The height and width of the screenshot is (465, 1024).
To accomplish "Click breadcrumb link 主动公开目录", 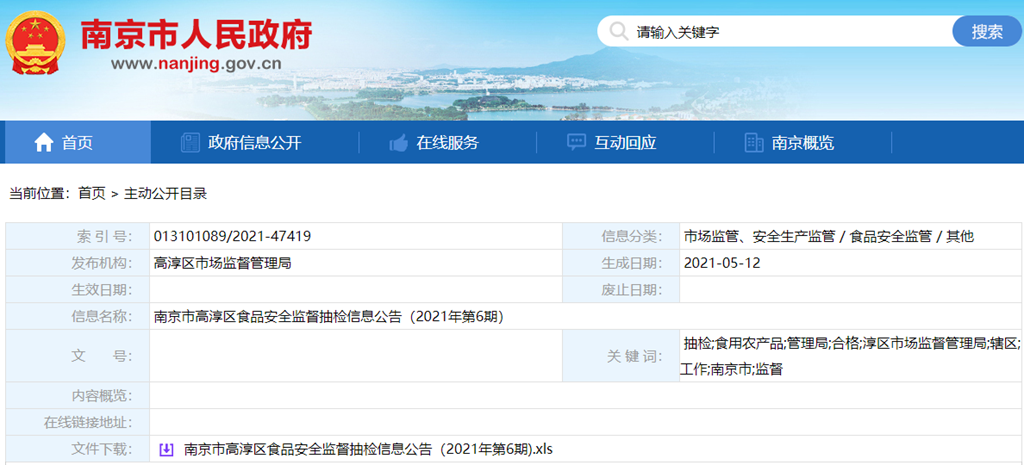I will pos(165,193).
